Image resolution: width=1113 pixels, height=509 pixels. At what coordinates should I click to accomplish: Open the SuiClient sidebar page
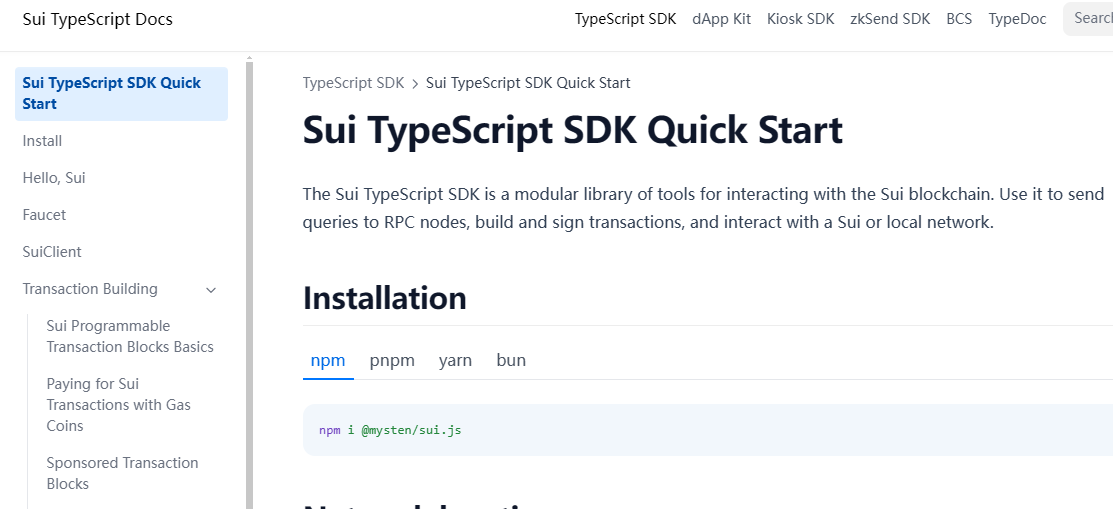pyautogui.click(x=52, y=252)
